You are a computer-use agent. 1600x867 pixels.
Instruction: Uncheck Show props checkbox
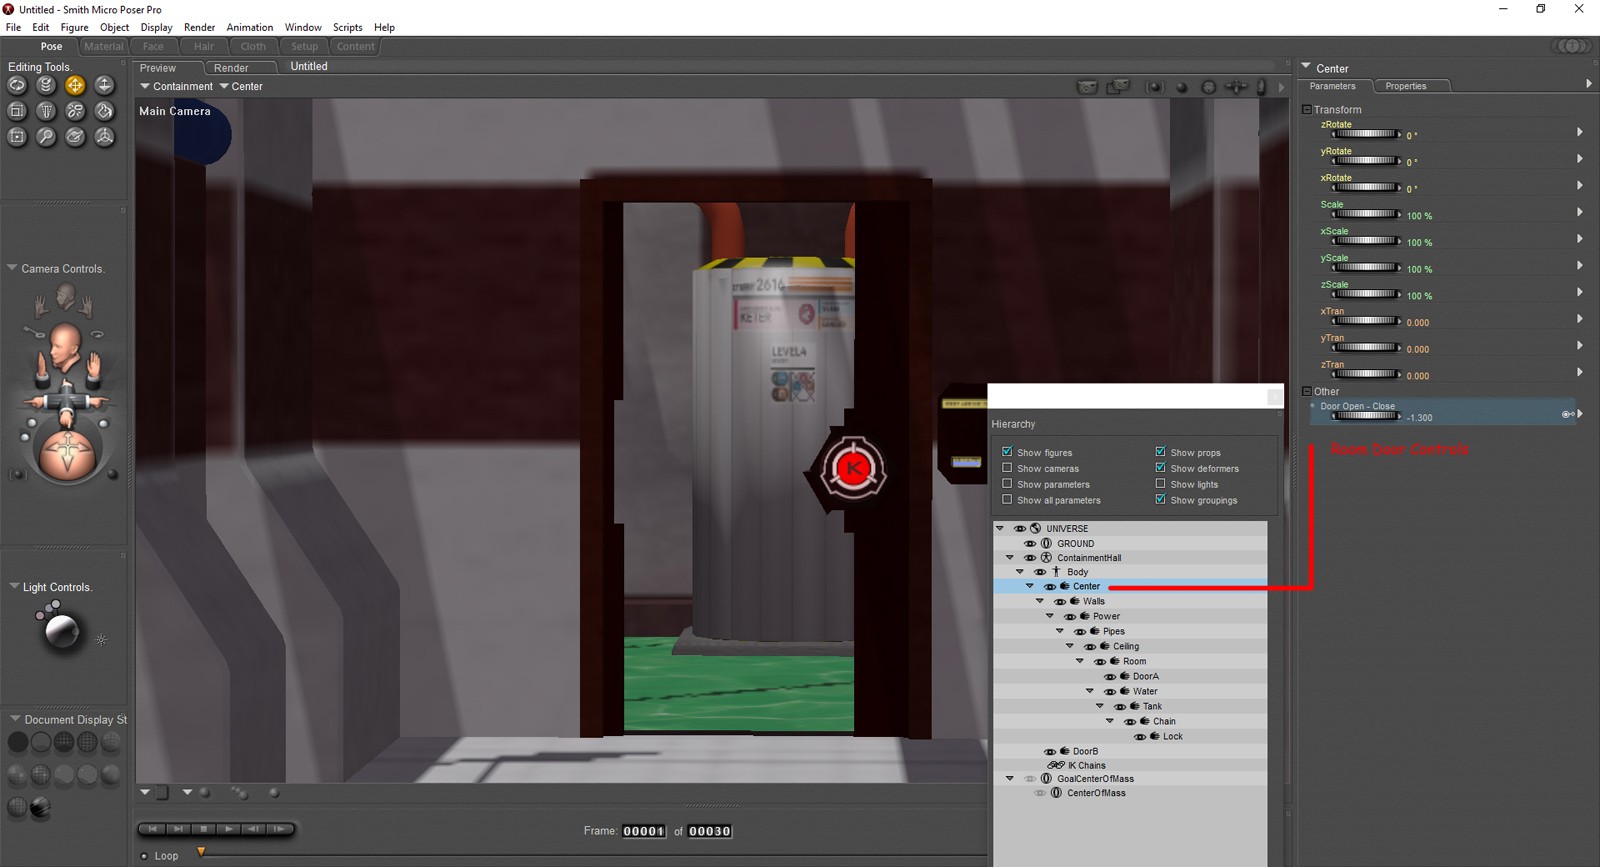1160,452
